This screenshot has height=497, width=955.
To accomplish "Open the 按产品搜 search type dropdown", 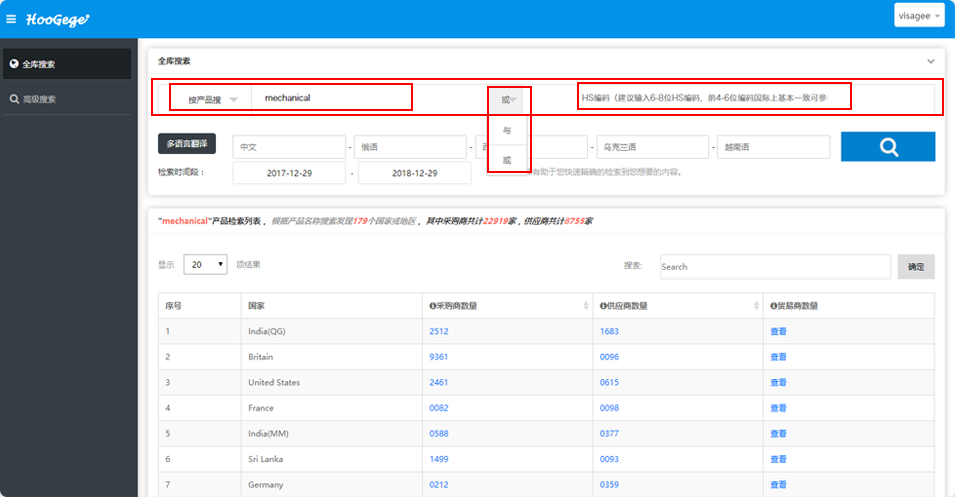I will pyautogui.click(x=211, y=99).
